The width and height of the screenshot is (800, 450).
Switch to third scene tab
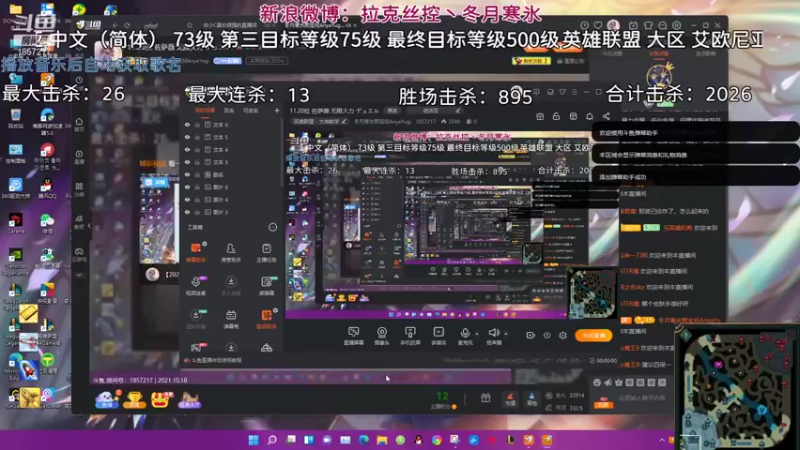(251, 110)
